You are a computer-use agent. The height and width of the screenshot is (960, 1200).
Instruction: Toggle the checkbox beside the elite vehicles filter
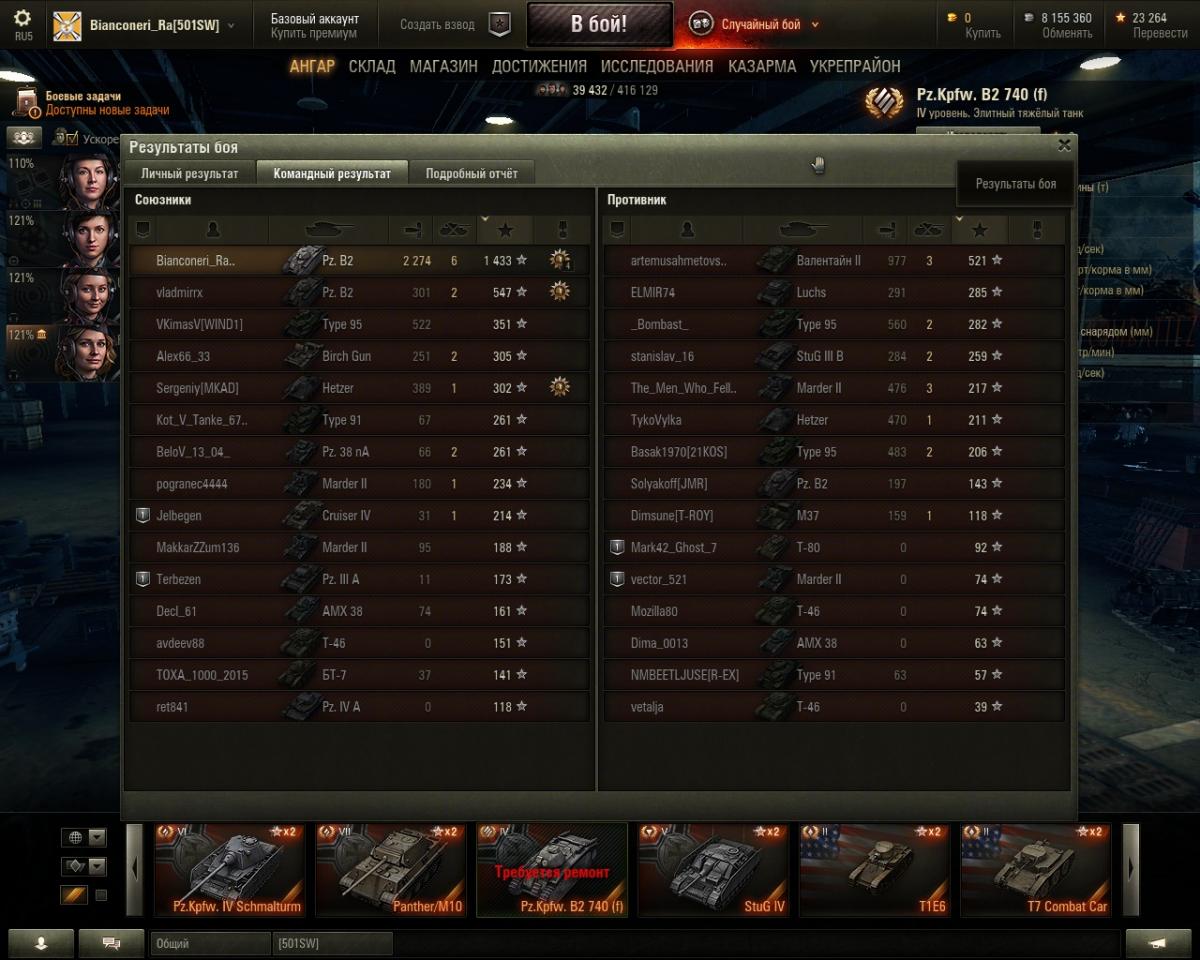coord(100,895)
